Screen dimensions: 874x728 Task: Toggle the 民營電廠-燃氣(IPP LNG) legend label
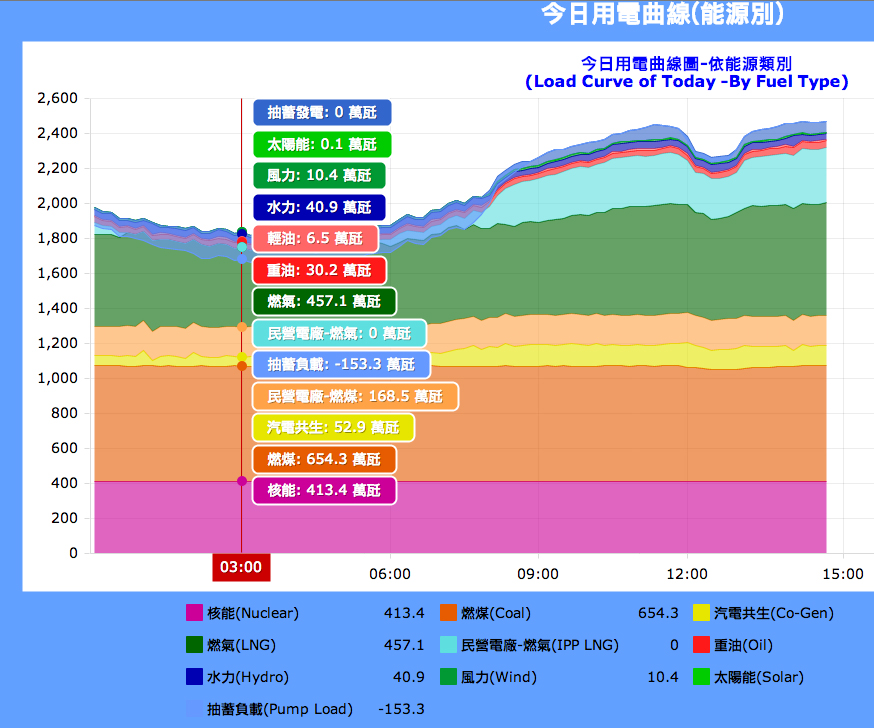[x=540, y=645]
